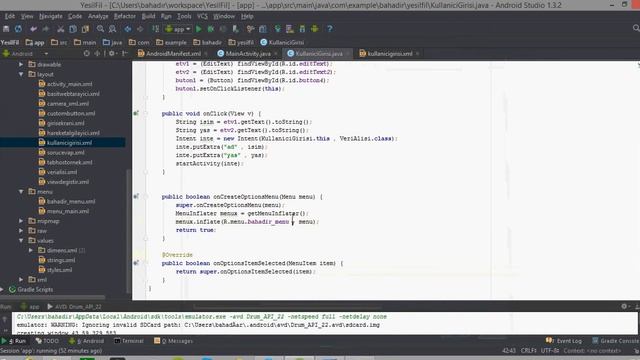Screen dimensions: 640x360
Task: Switch to MainActivity.java editor tab
Action: click(247, 53)
